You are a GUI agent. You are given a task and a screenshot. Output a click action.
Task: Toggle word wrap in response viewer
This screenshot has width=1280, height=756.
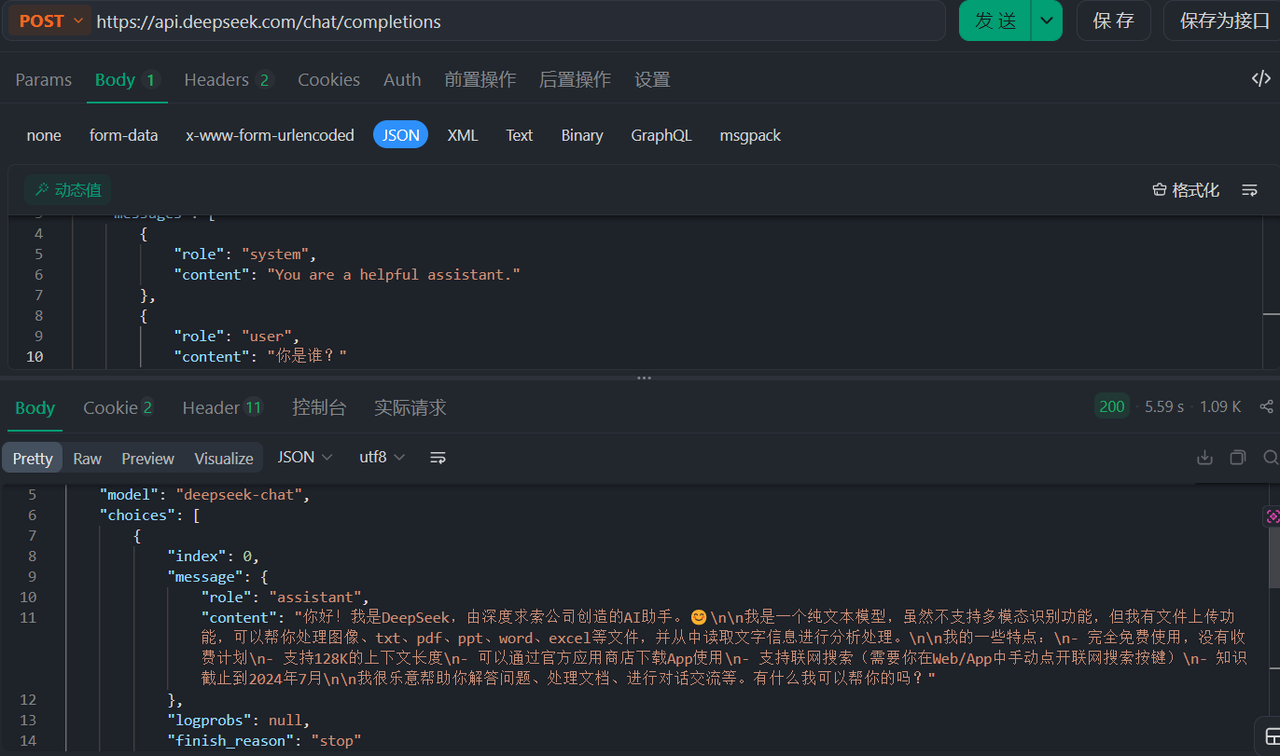(438, 457)
